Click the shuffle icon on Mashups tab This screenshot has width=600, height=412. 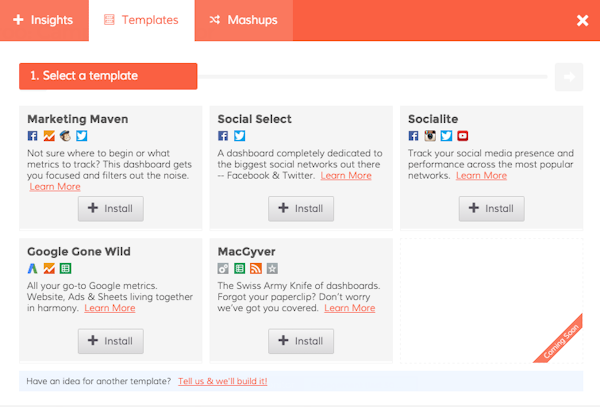point(215,20)
